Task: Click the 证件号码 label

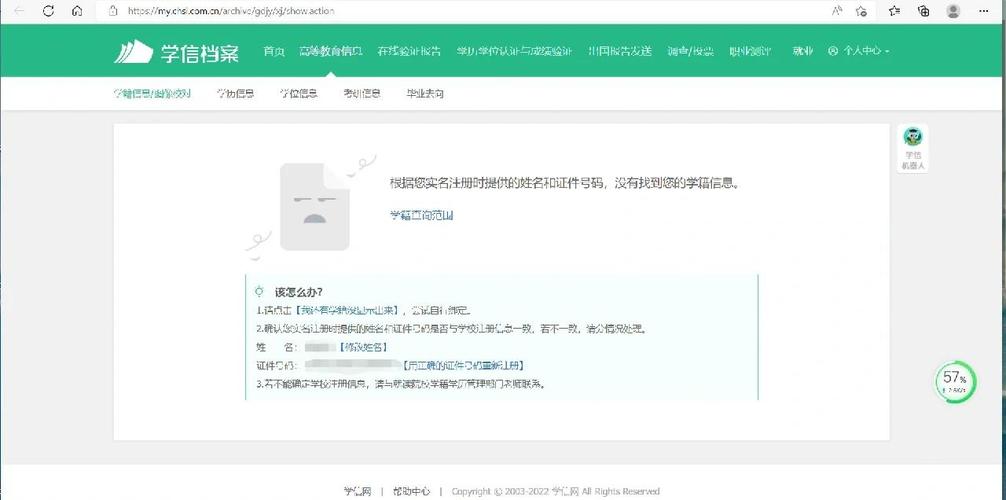Action: (x=277, y=366)
